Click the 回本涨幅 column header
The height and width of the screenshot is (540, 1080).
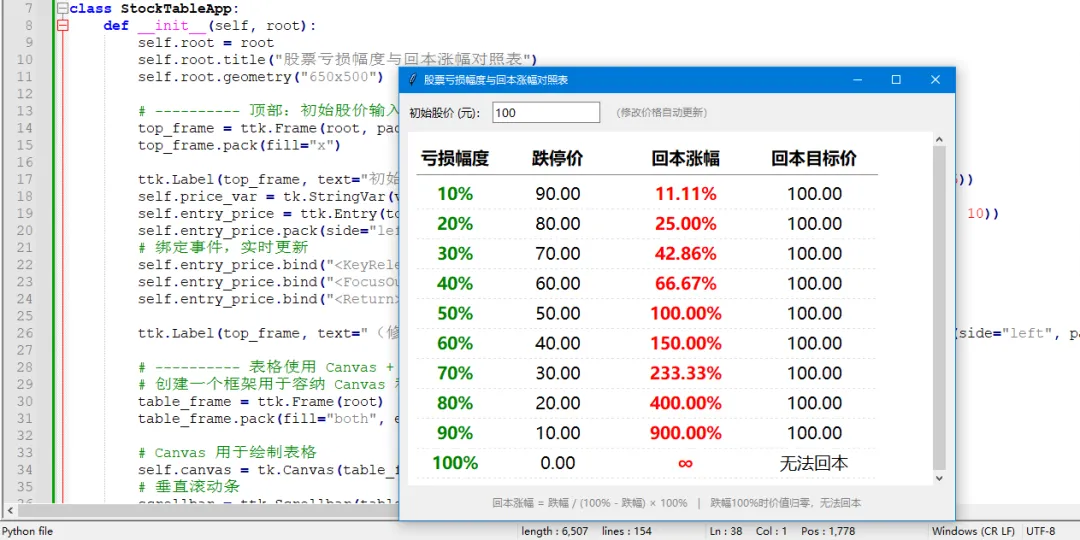click(x=686, y=159)
